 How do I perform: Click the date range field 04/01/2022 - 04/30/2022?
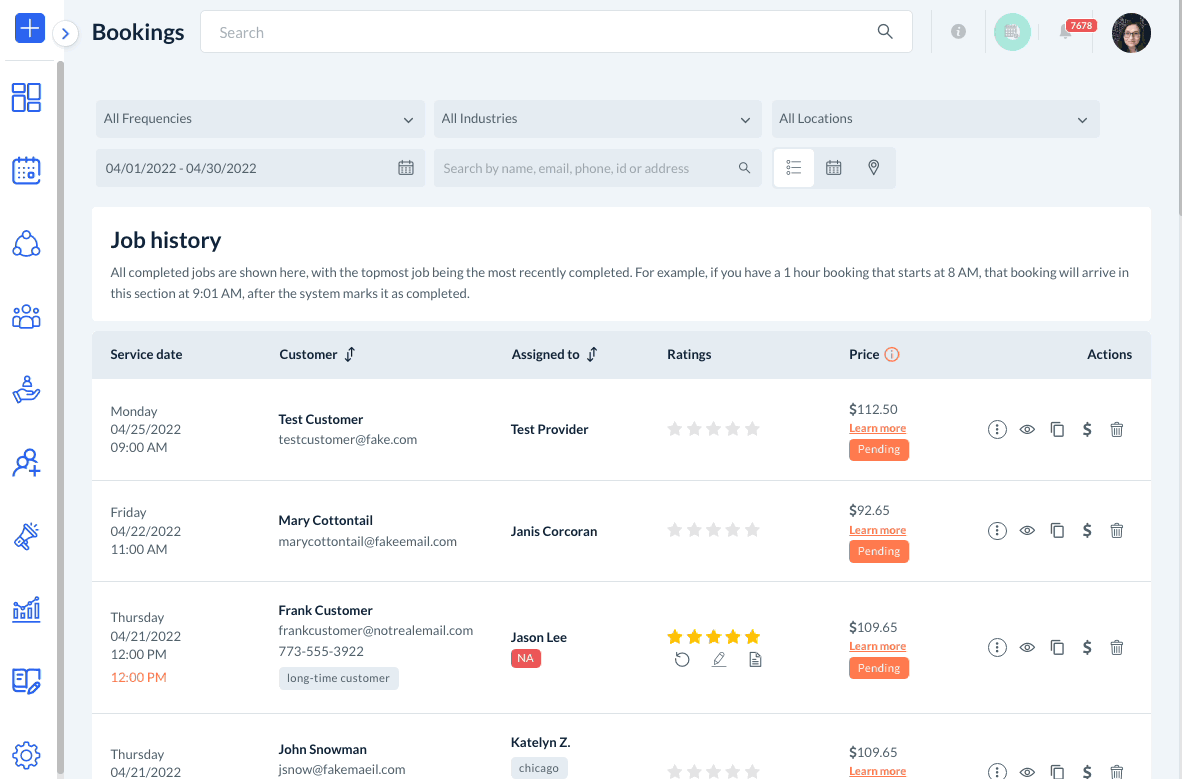(x=259, y=168)
